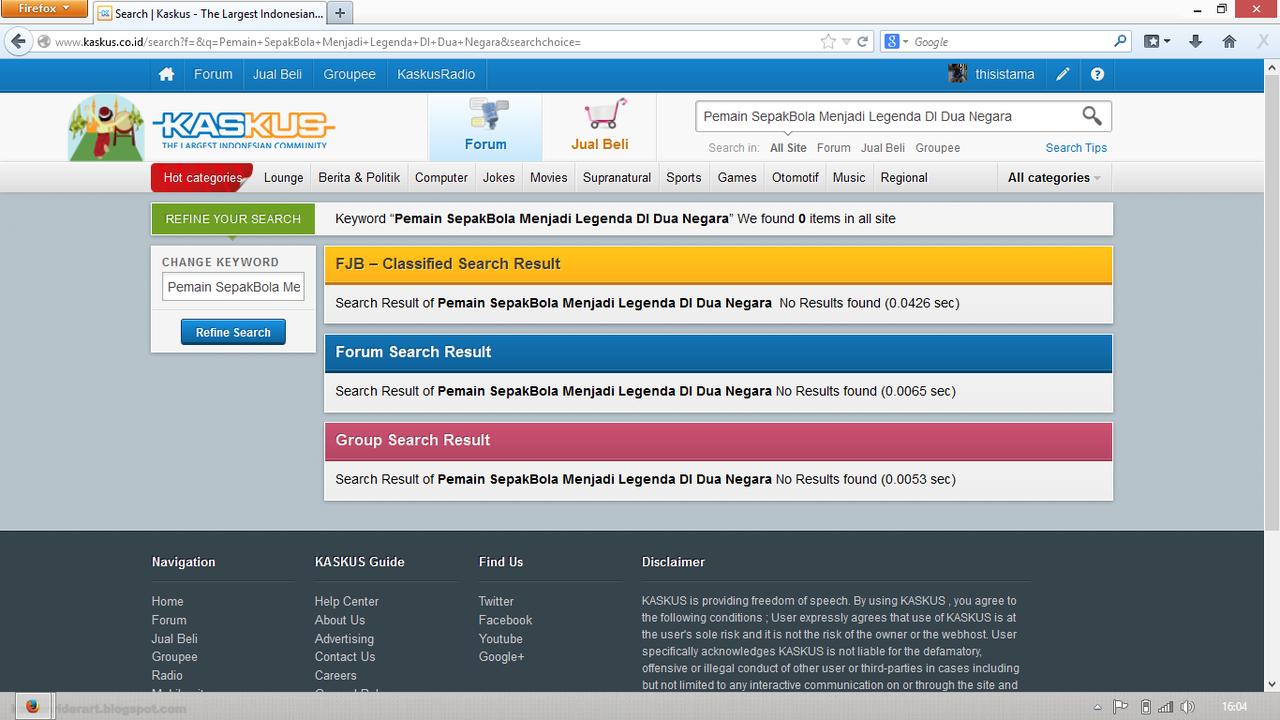Image resolution: width=1280 pixels, height=720 pixels.
Task: Open the bookmarks menu toolbar icon
Action: pos(1156,42)
